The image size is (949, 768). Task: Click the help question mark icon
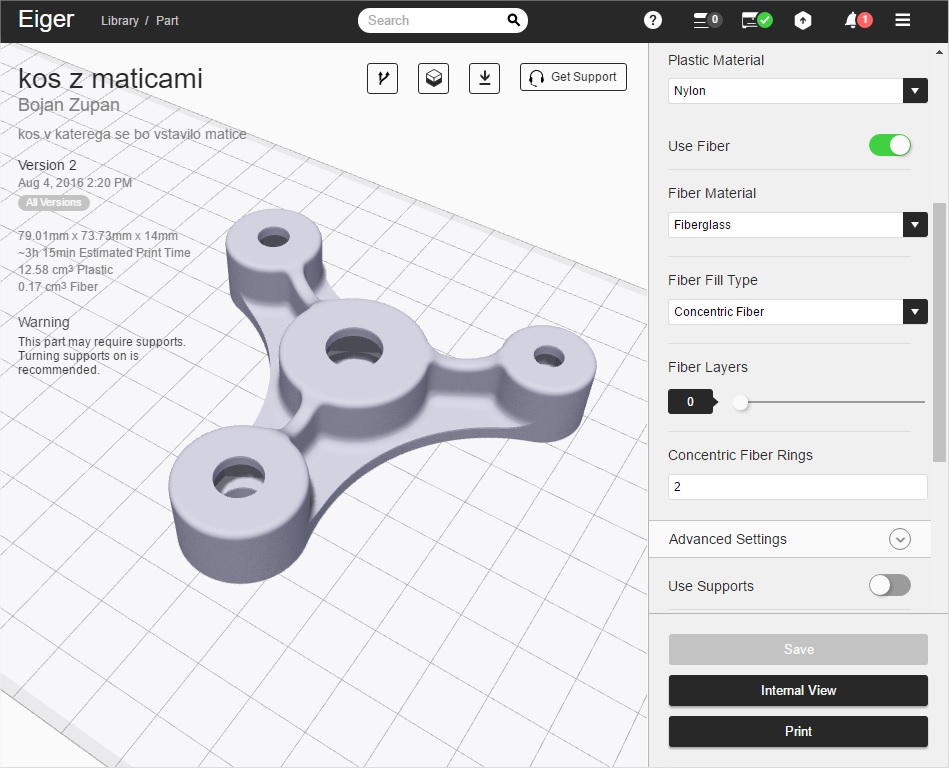click(x=653, y=20)
